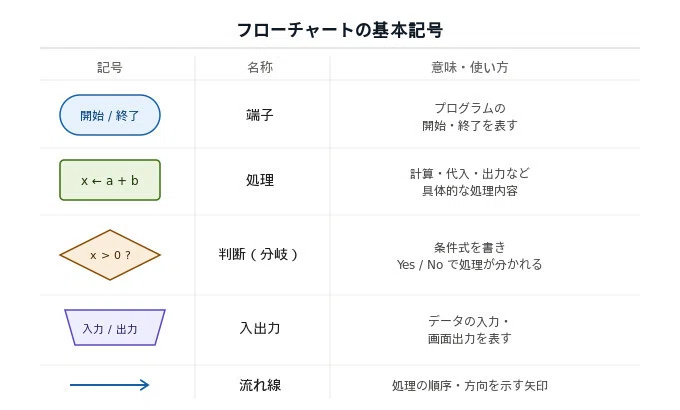Select the 名称 column header
Screen dimensions: 680x410
(260, 67)
